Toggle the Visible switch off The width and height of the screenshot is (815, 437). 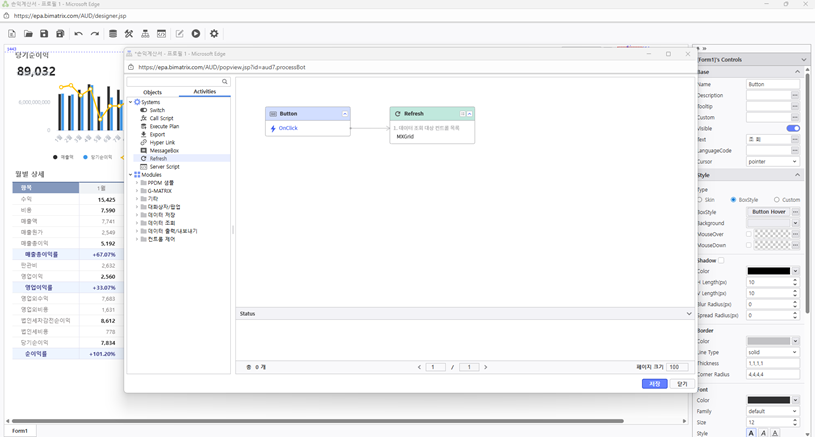tap(793, 128)
